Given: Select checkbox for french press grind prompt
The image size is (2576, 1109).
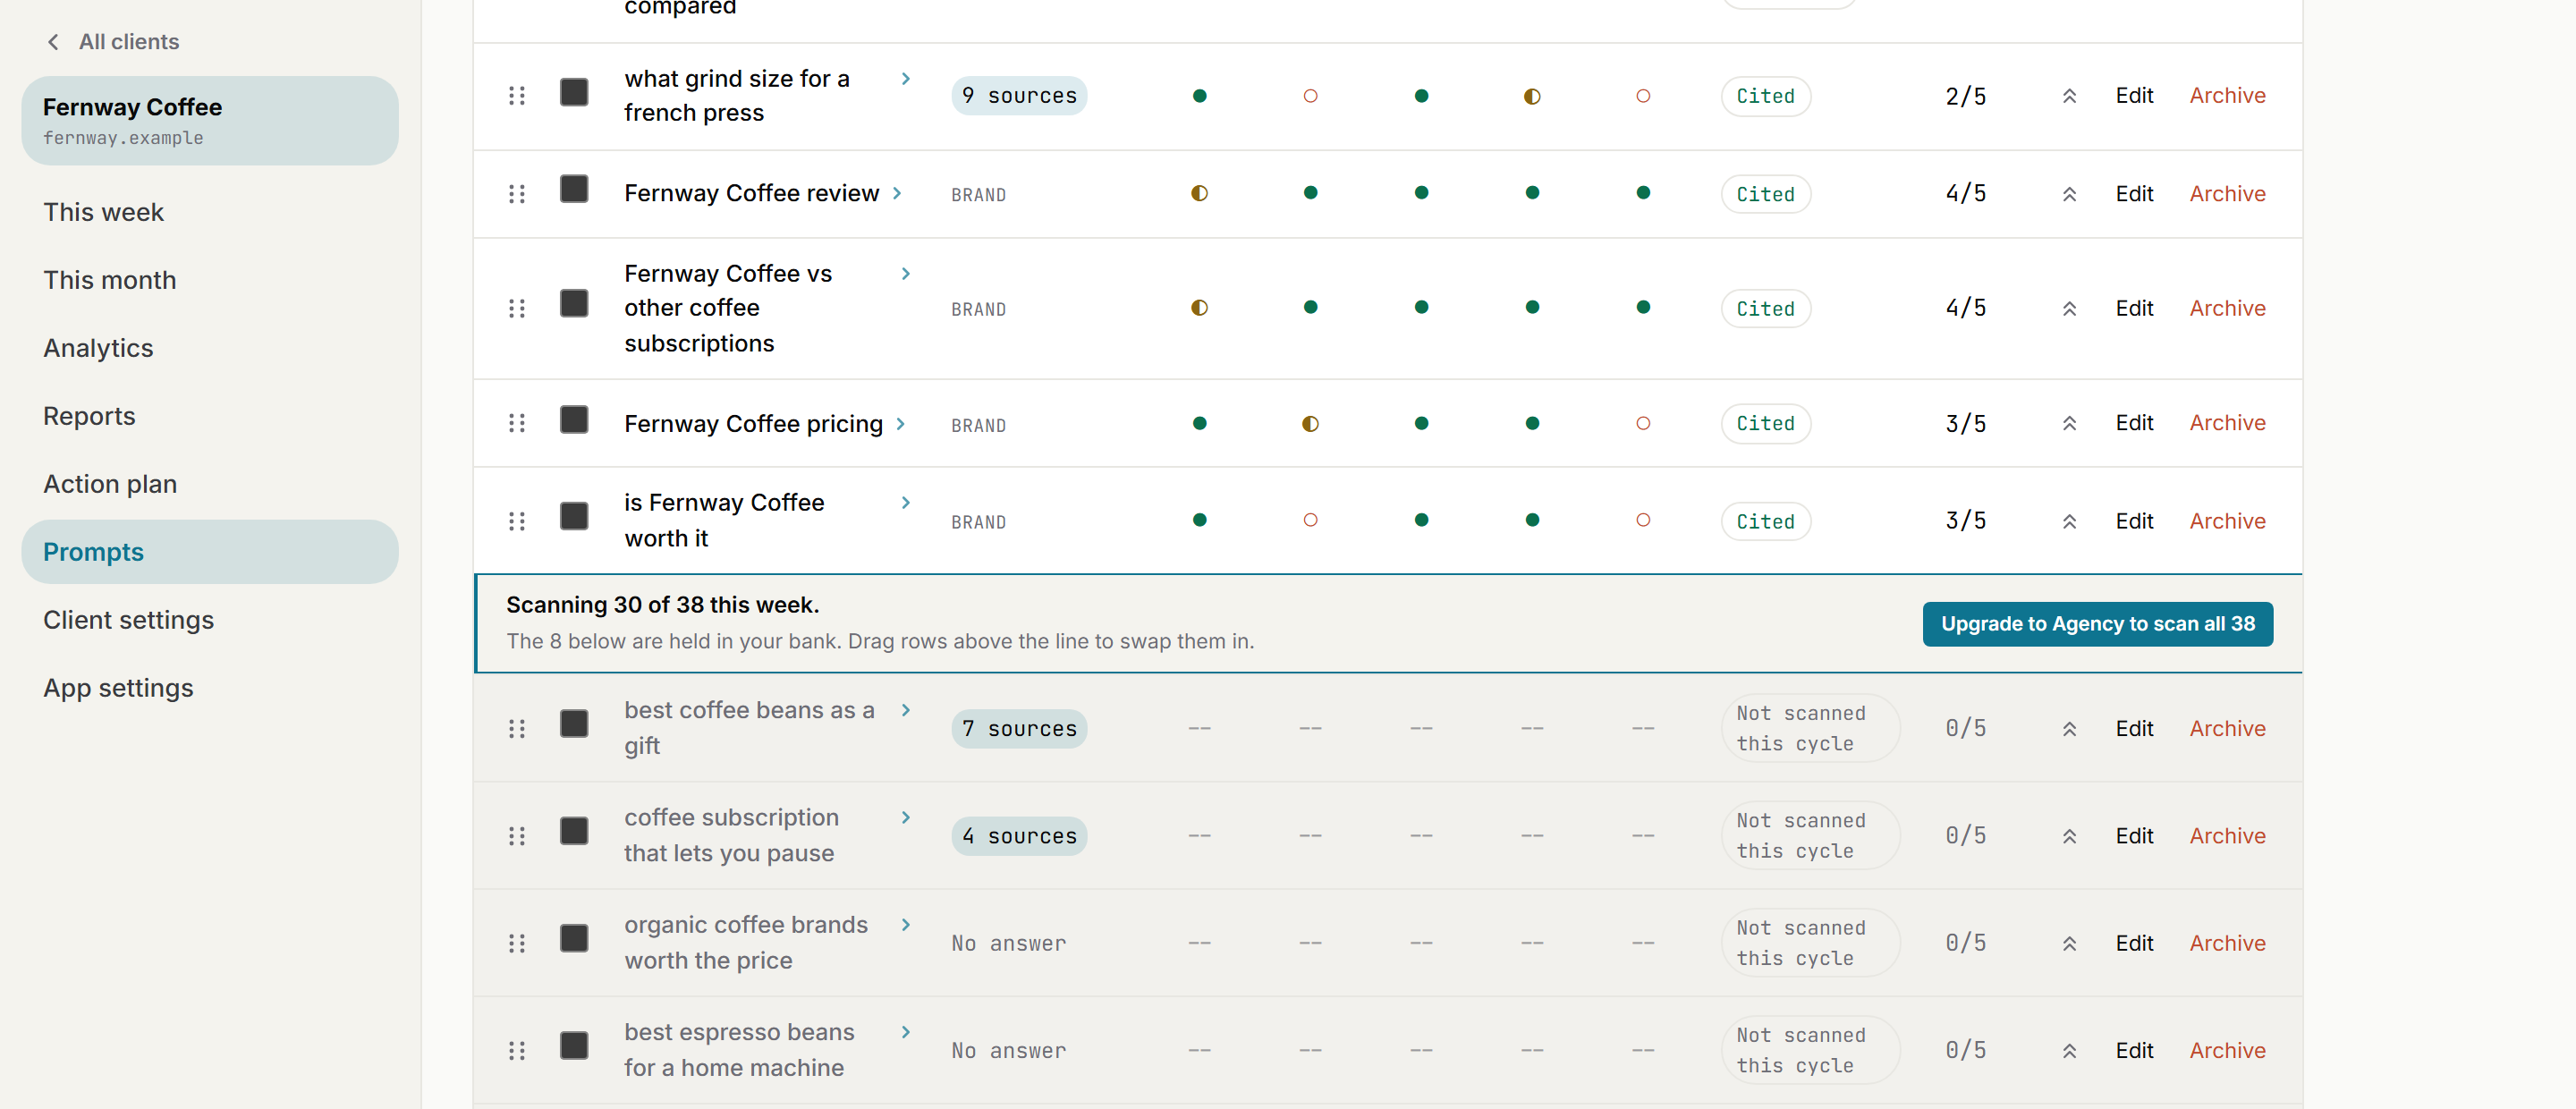Looking at the screenshot, I should tap(574, 92).
